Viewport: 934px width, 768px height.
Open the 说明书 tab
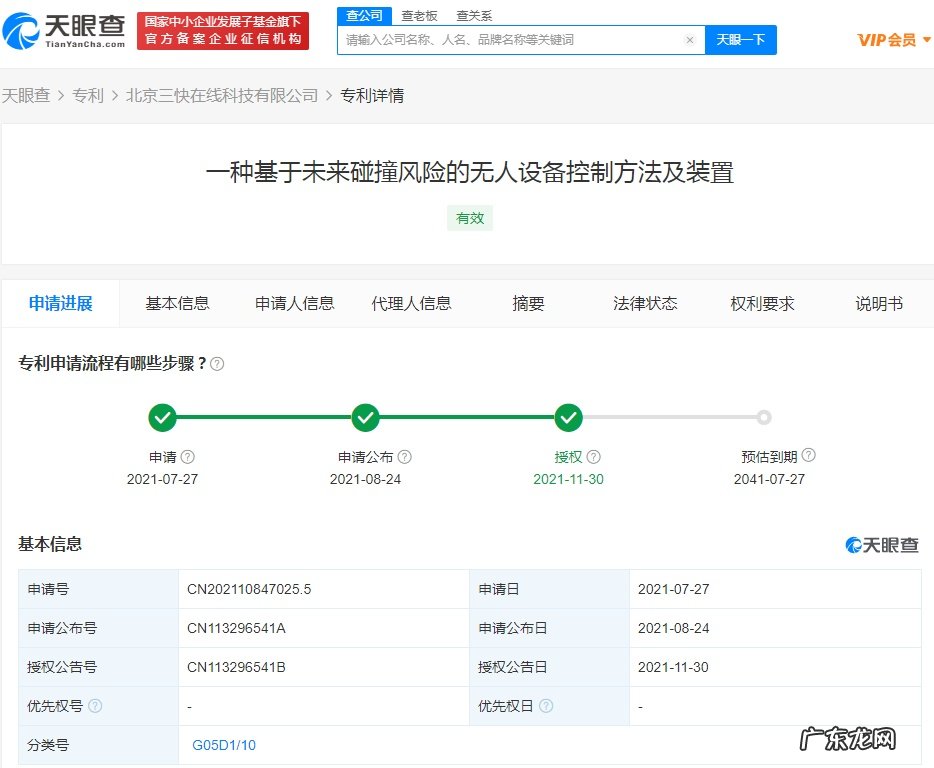(879, 303)
